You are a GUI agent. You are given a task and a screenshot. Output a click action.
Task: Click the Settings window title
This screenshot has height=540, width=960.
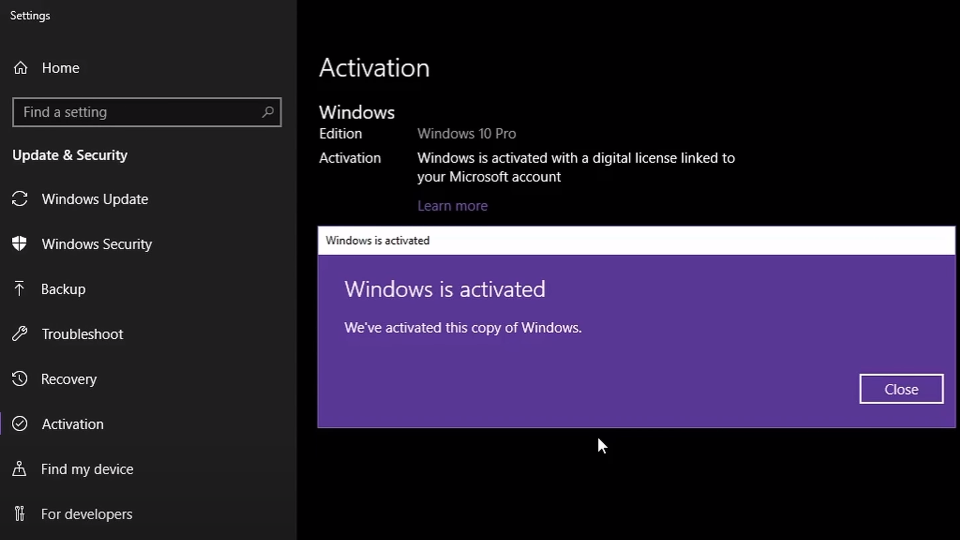tap(30, 15)
